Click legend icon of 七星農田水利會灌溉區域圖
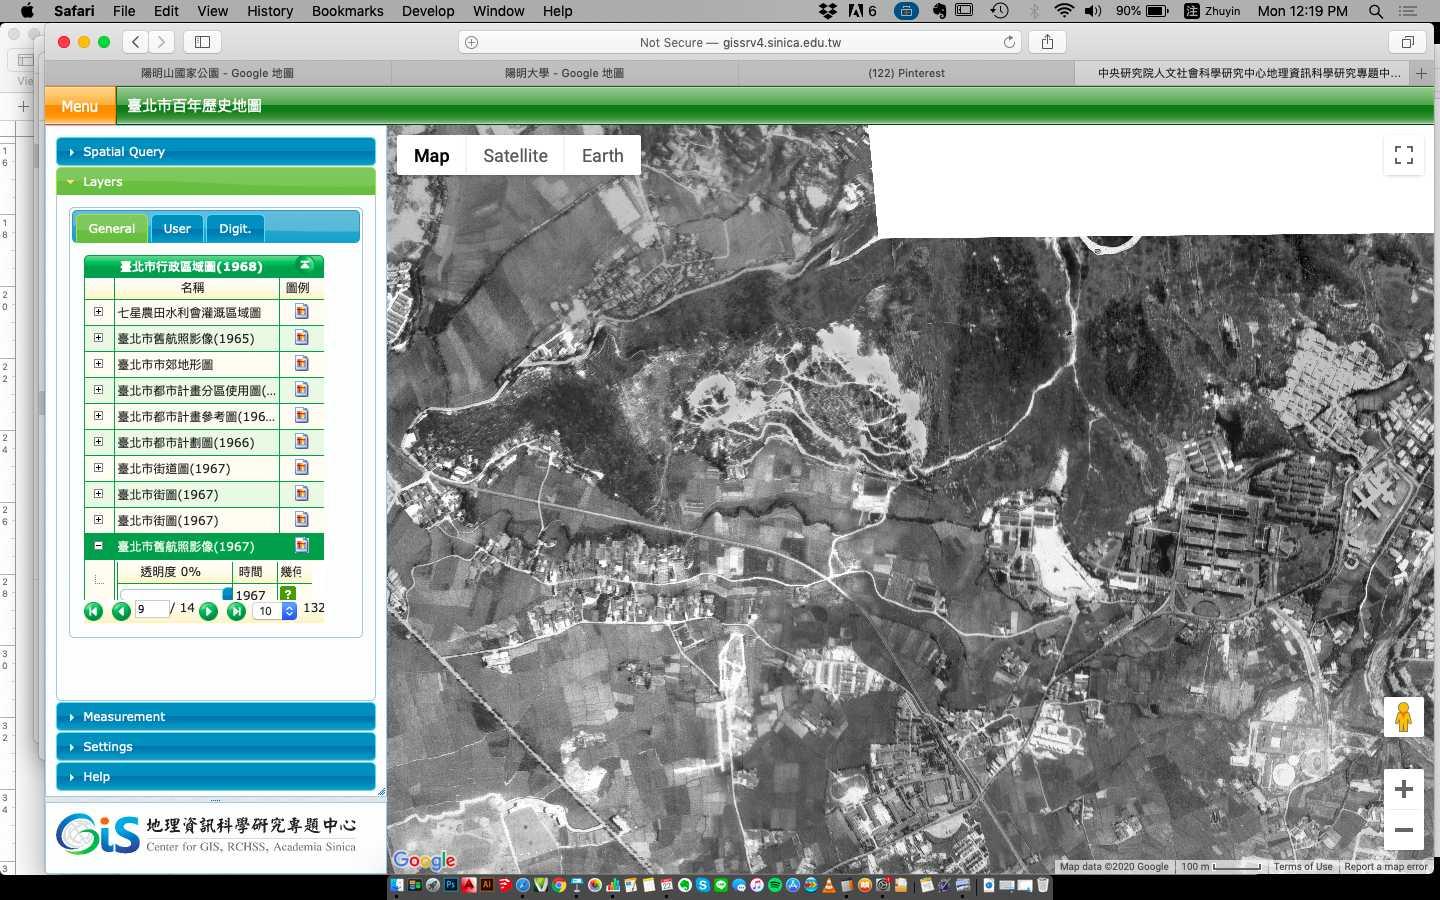The width and height of the screenshot is (1440, 900). pyautogui.click(x=301, y=312)
